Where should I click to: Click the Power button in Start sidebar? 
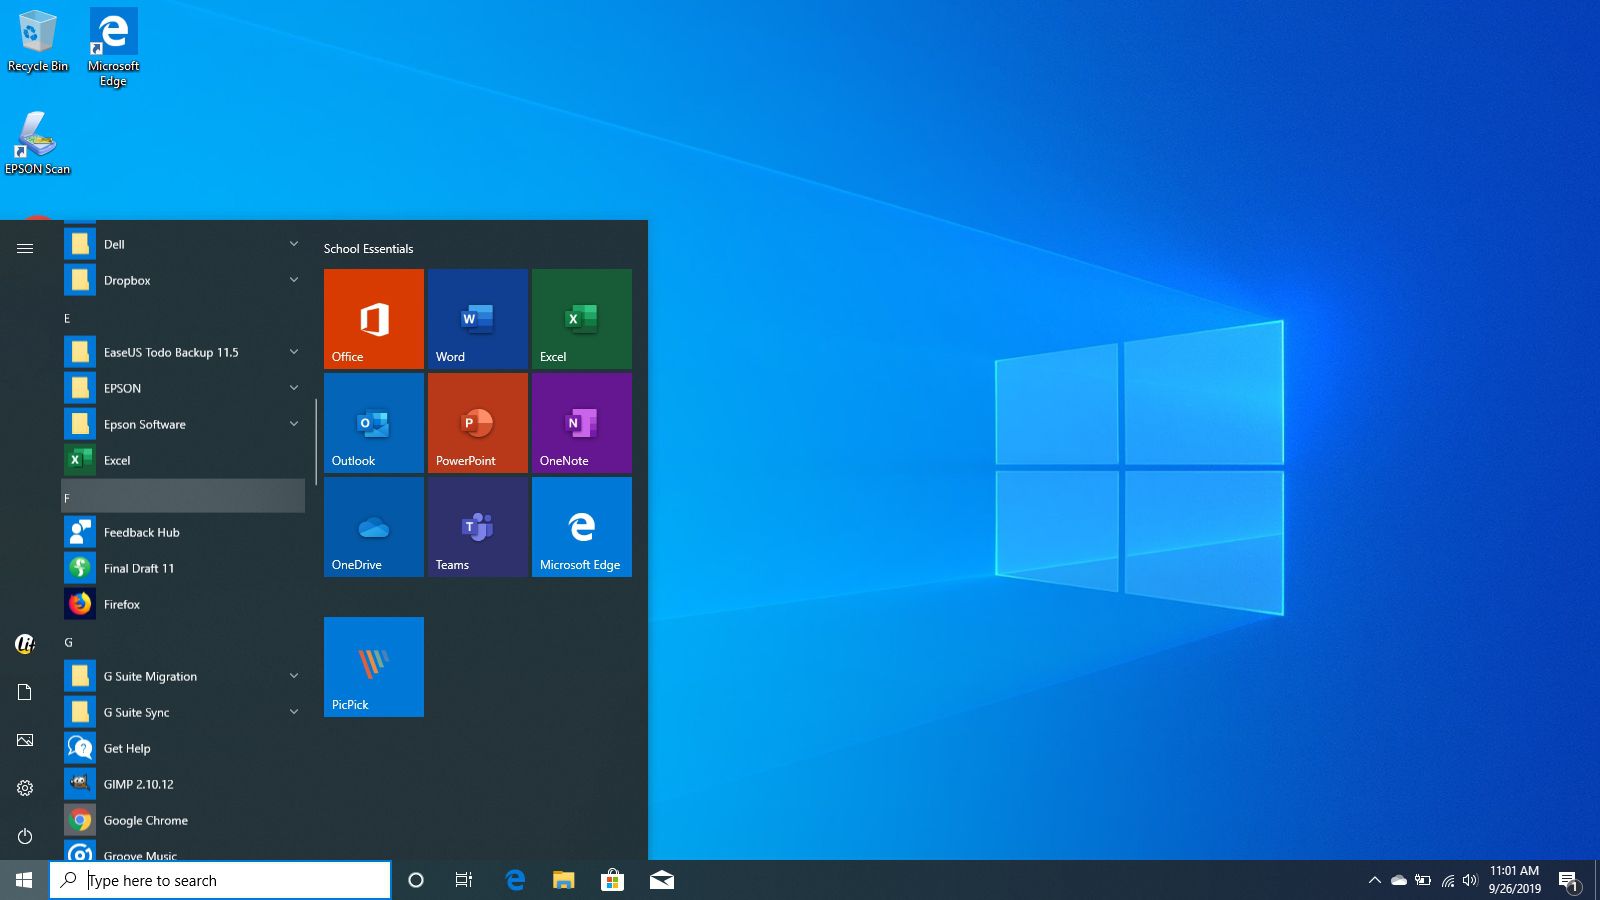click(25, 836)
